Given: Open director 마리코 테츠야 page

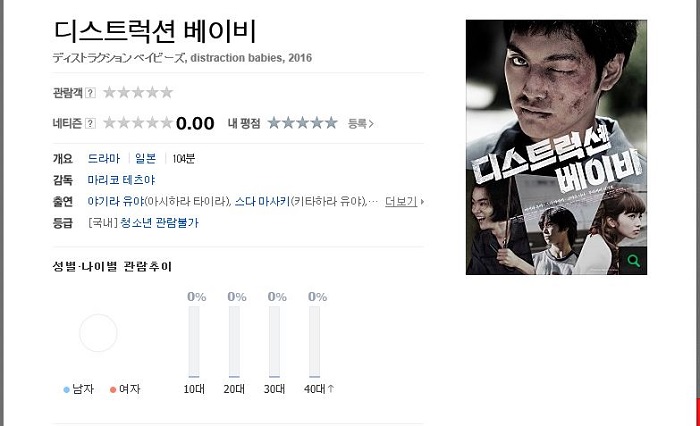Looking at the screenshot, I should pos(121,180).
